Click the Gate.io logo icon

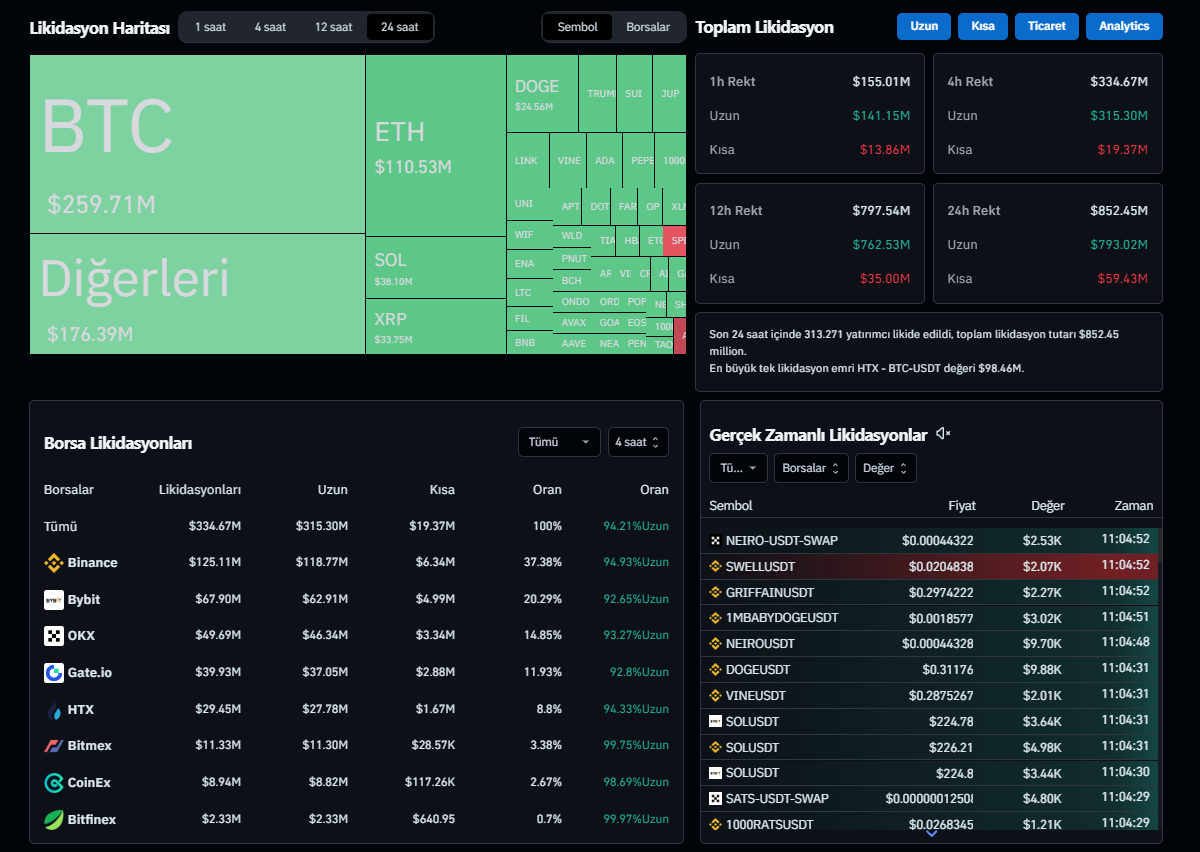54,673
